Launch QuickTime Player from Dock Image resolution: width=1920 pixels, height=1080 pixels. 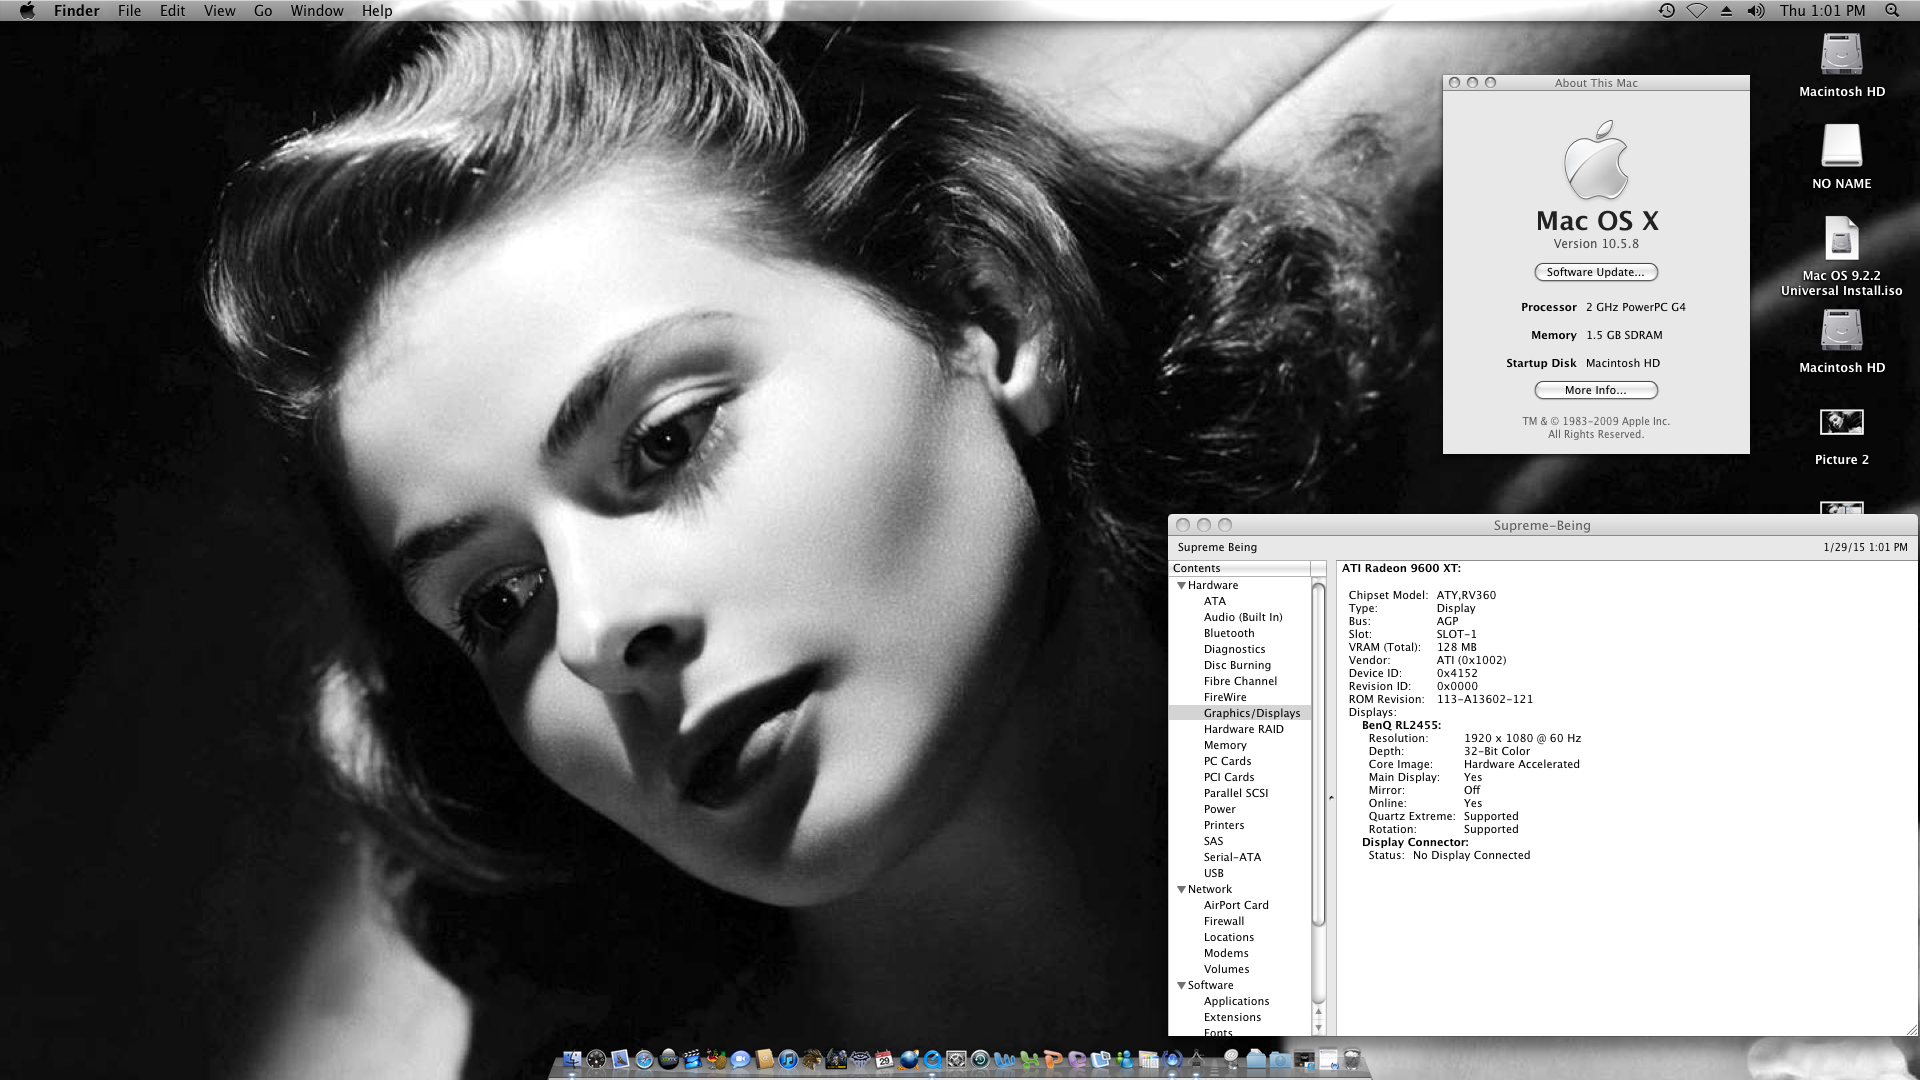coord(933,1060)
